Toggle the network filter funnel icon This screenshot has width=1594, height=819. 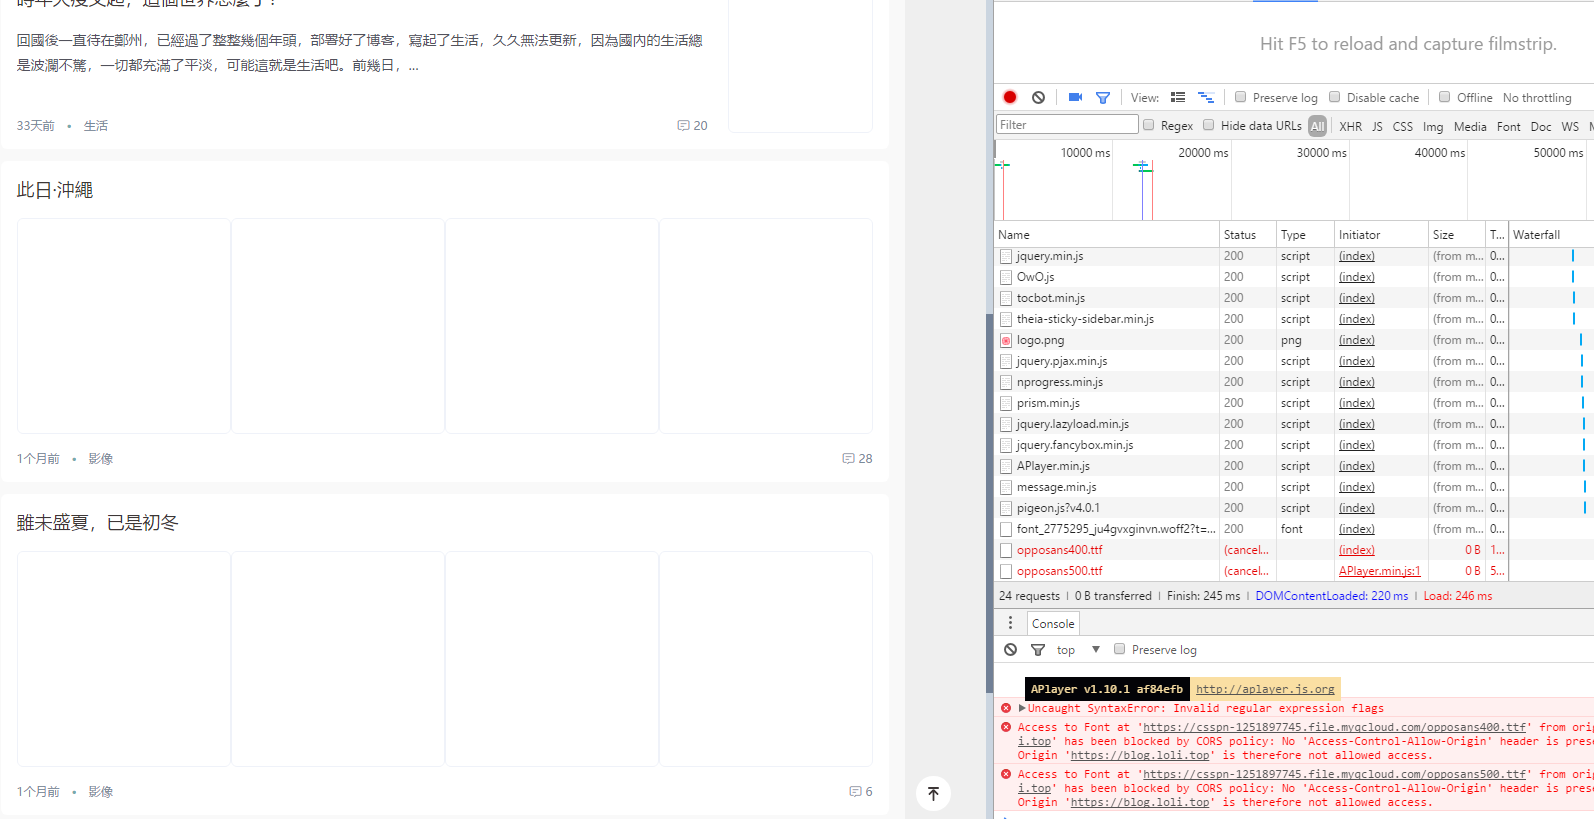1103,97
